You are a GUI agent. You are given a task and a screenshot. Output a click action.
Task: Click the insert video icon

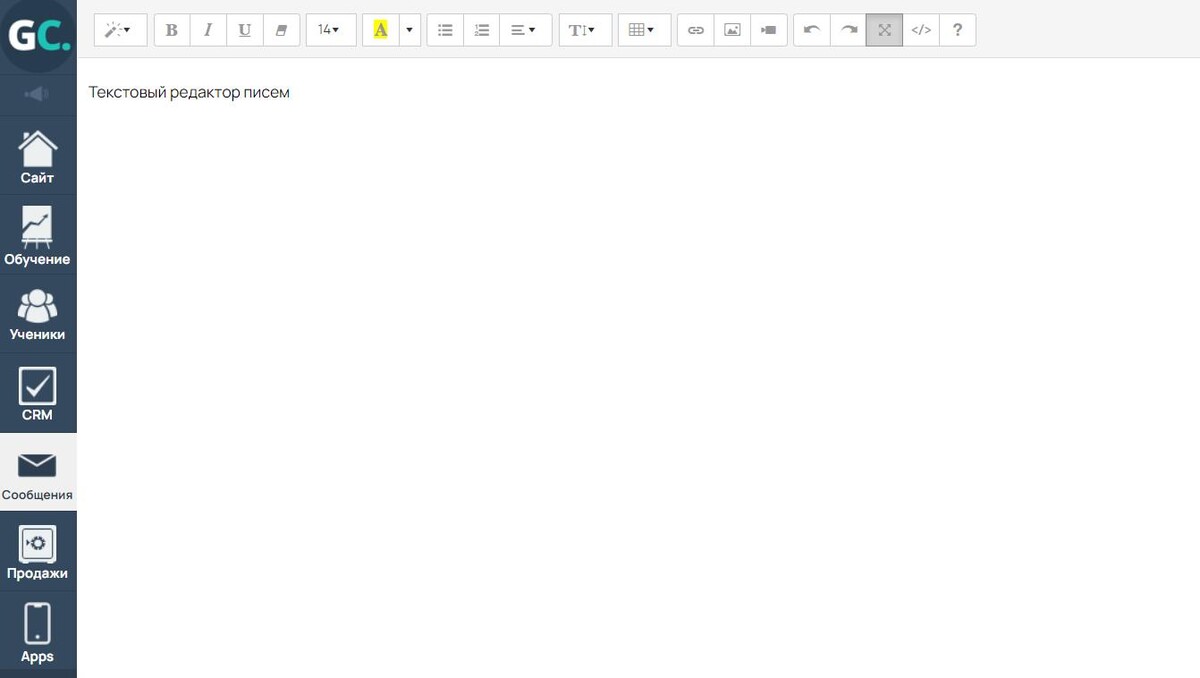tap(768, 30)
